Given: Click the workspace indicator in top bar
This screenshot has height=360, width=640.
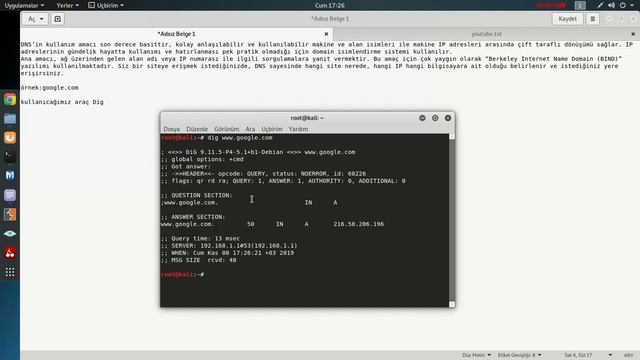Looking at the screenshot, I should point(580,5).
